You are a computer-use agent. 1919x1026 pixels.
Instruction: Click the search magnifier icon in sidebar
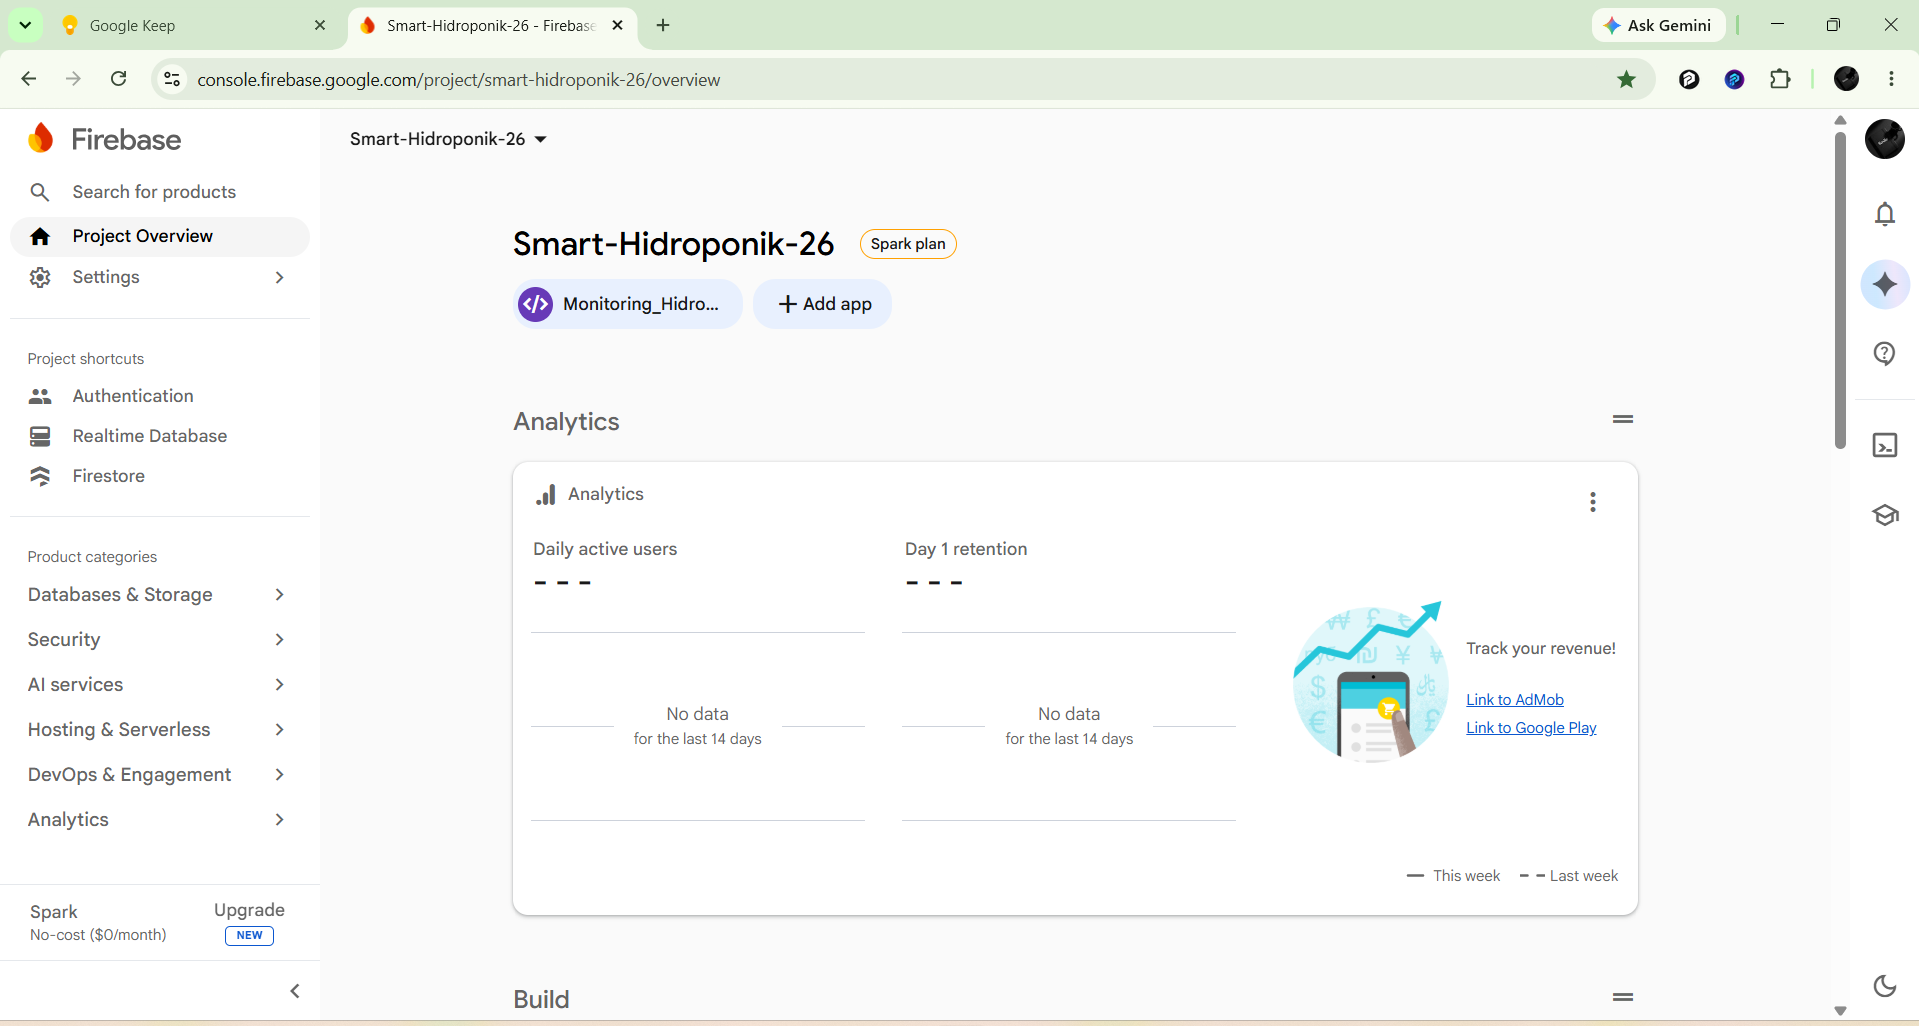[x=40, y=192]
